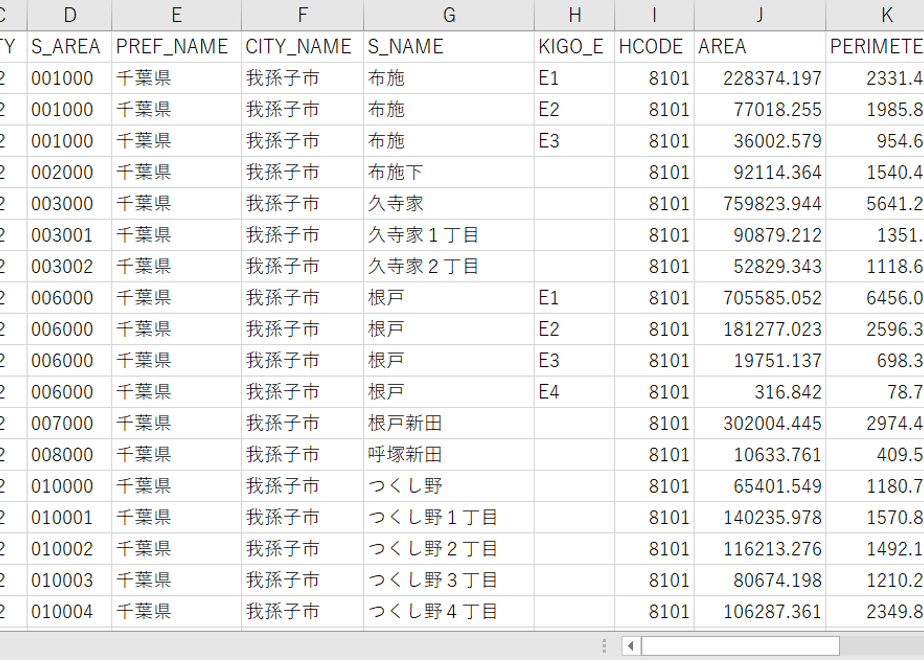Select column F header
This screenshot has width=924, height=660.
pos(302,15)
